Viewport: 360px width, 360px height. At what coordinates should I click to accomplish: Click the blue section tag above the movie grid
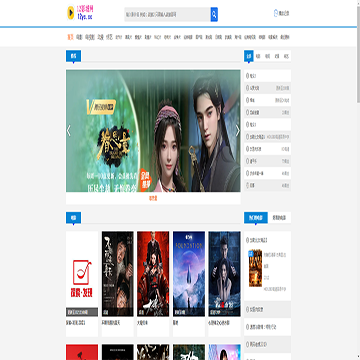(x=73, y=218)
